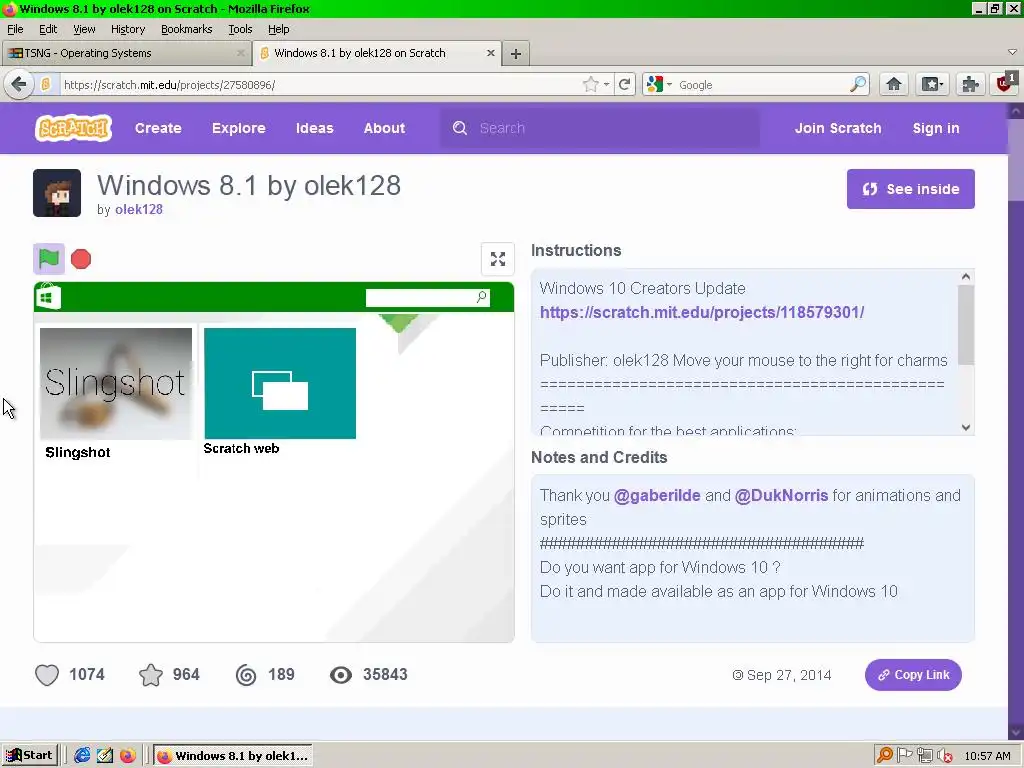
Task: Launch Internet Explorer from quick launch
Action: point(82,756)
